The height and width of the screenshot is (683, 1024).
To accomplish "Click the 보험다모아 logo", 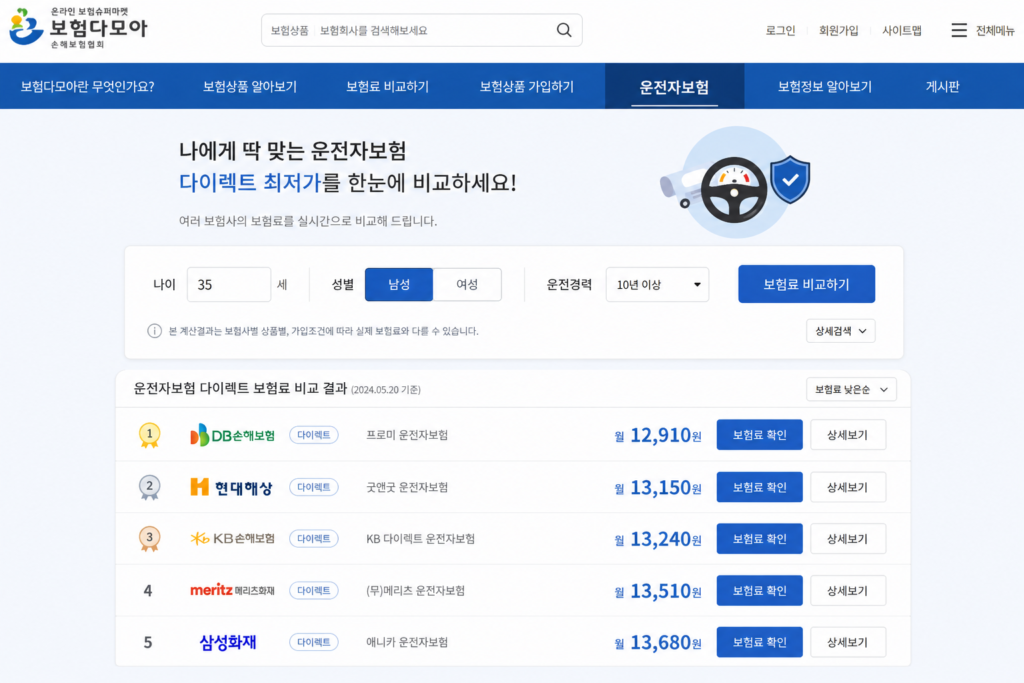I will [x=78, y=27].
